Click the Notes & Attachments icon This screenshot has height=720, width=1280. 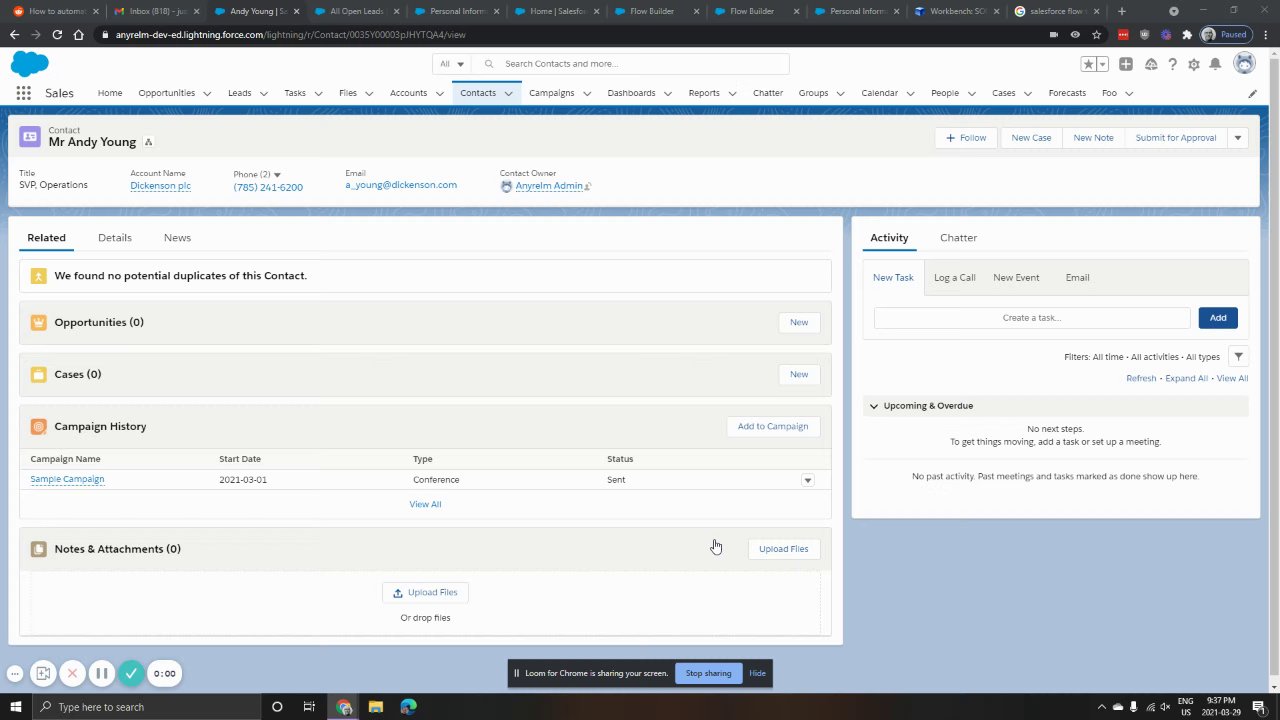pyautogui.click(x=38, y=549)
